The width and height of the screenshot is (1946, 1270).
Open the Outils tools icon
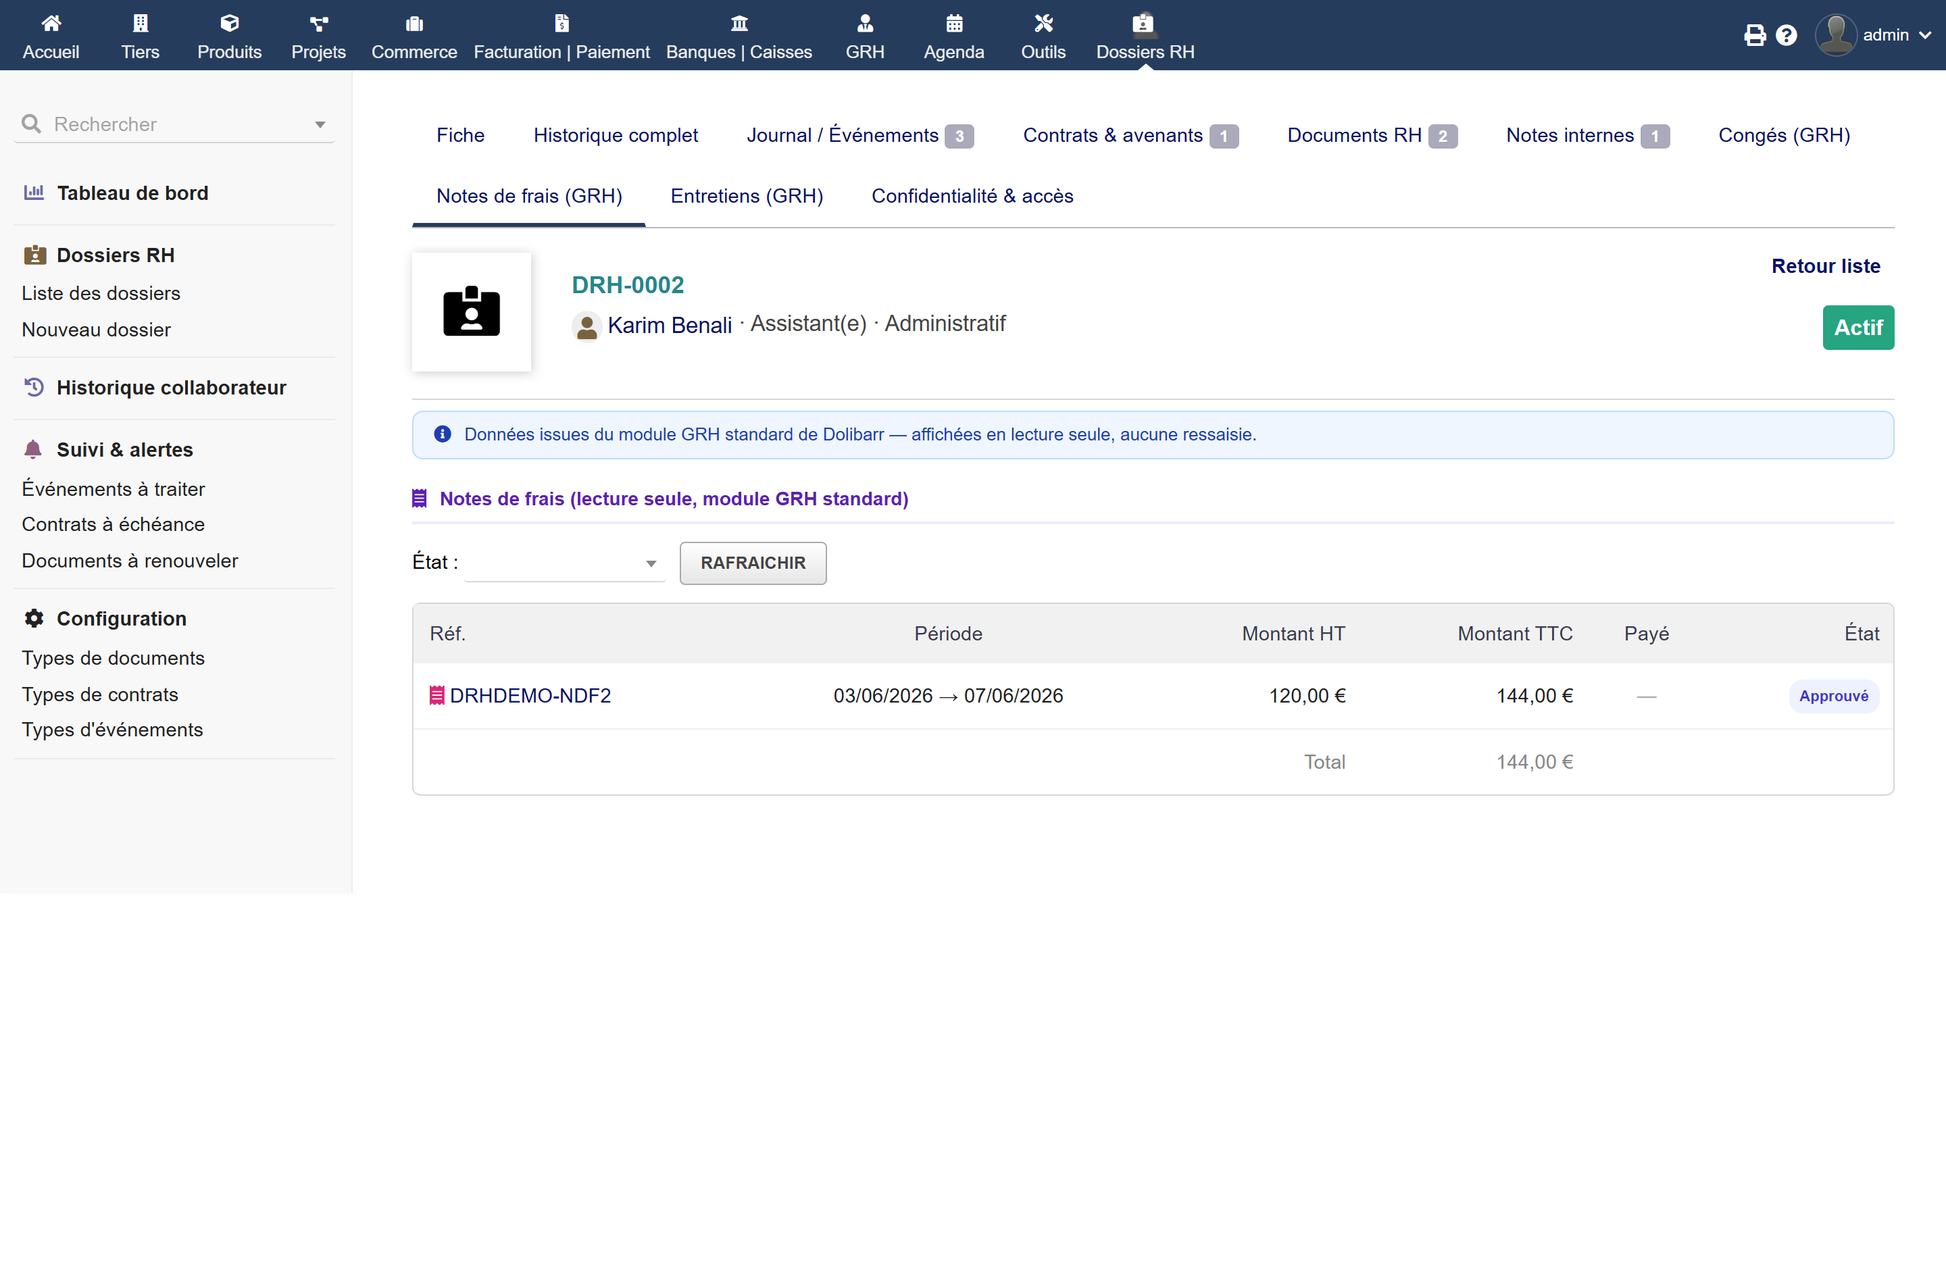pos(1043,23)
